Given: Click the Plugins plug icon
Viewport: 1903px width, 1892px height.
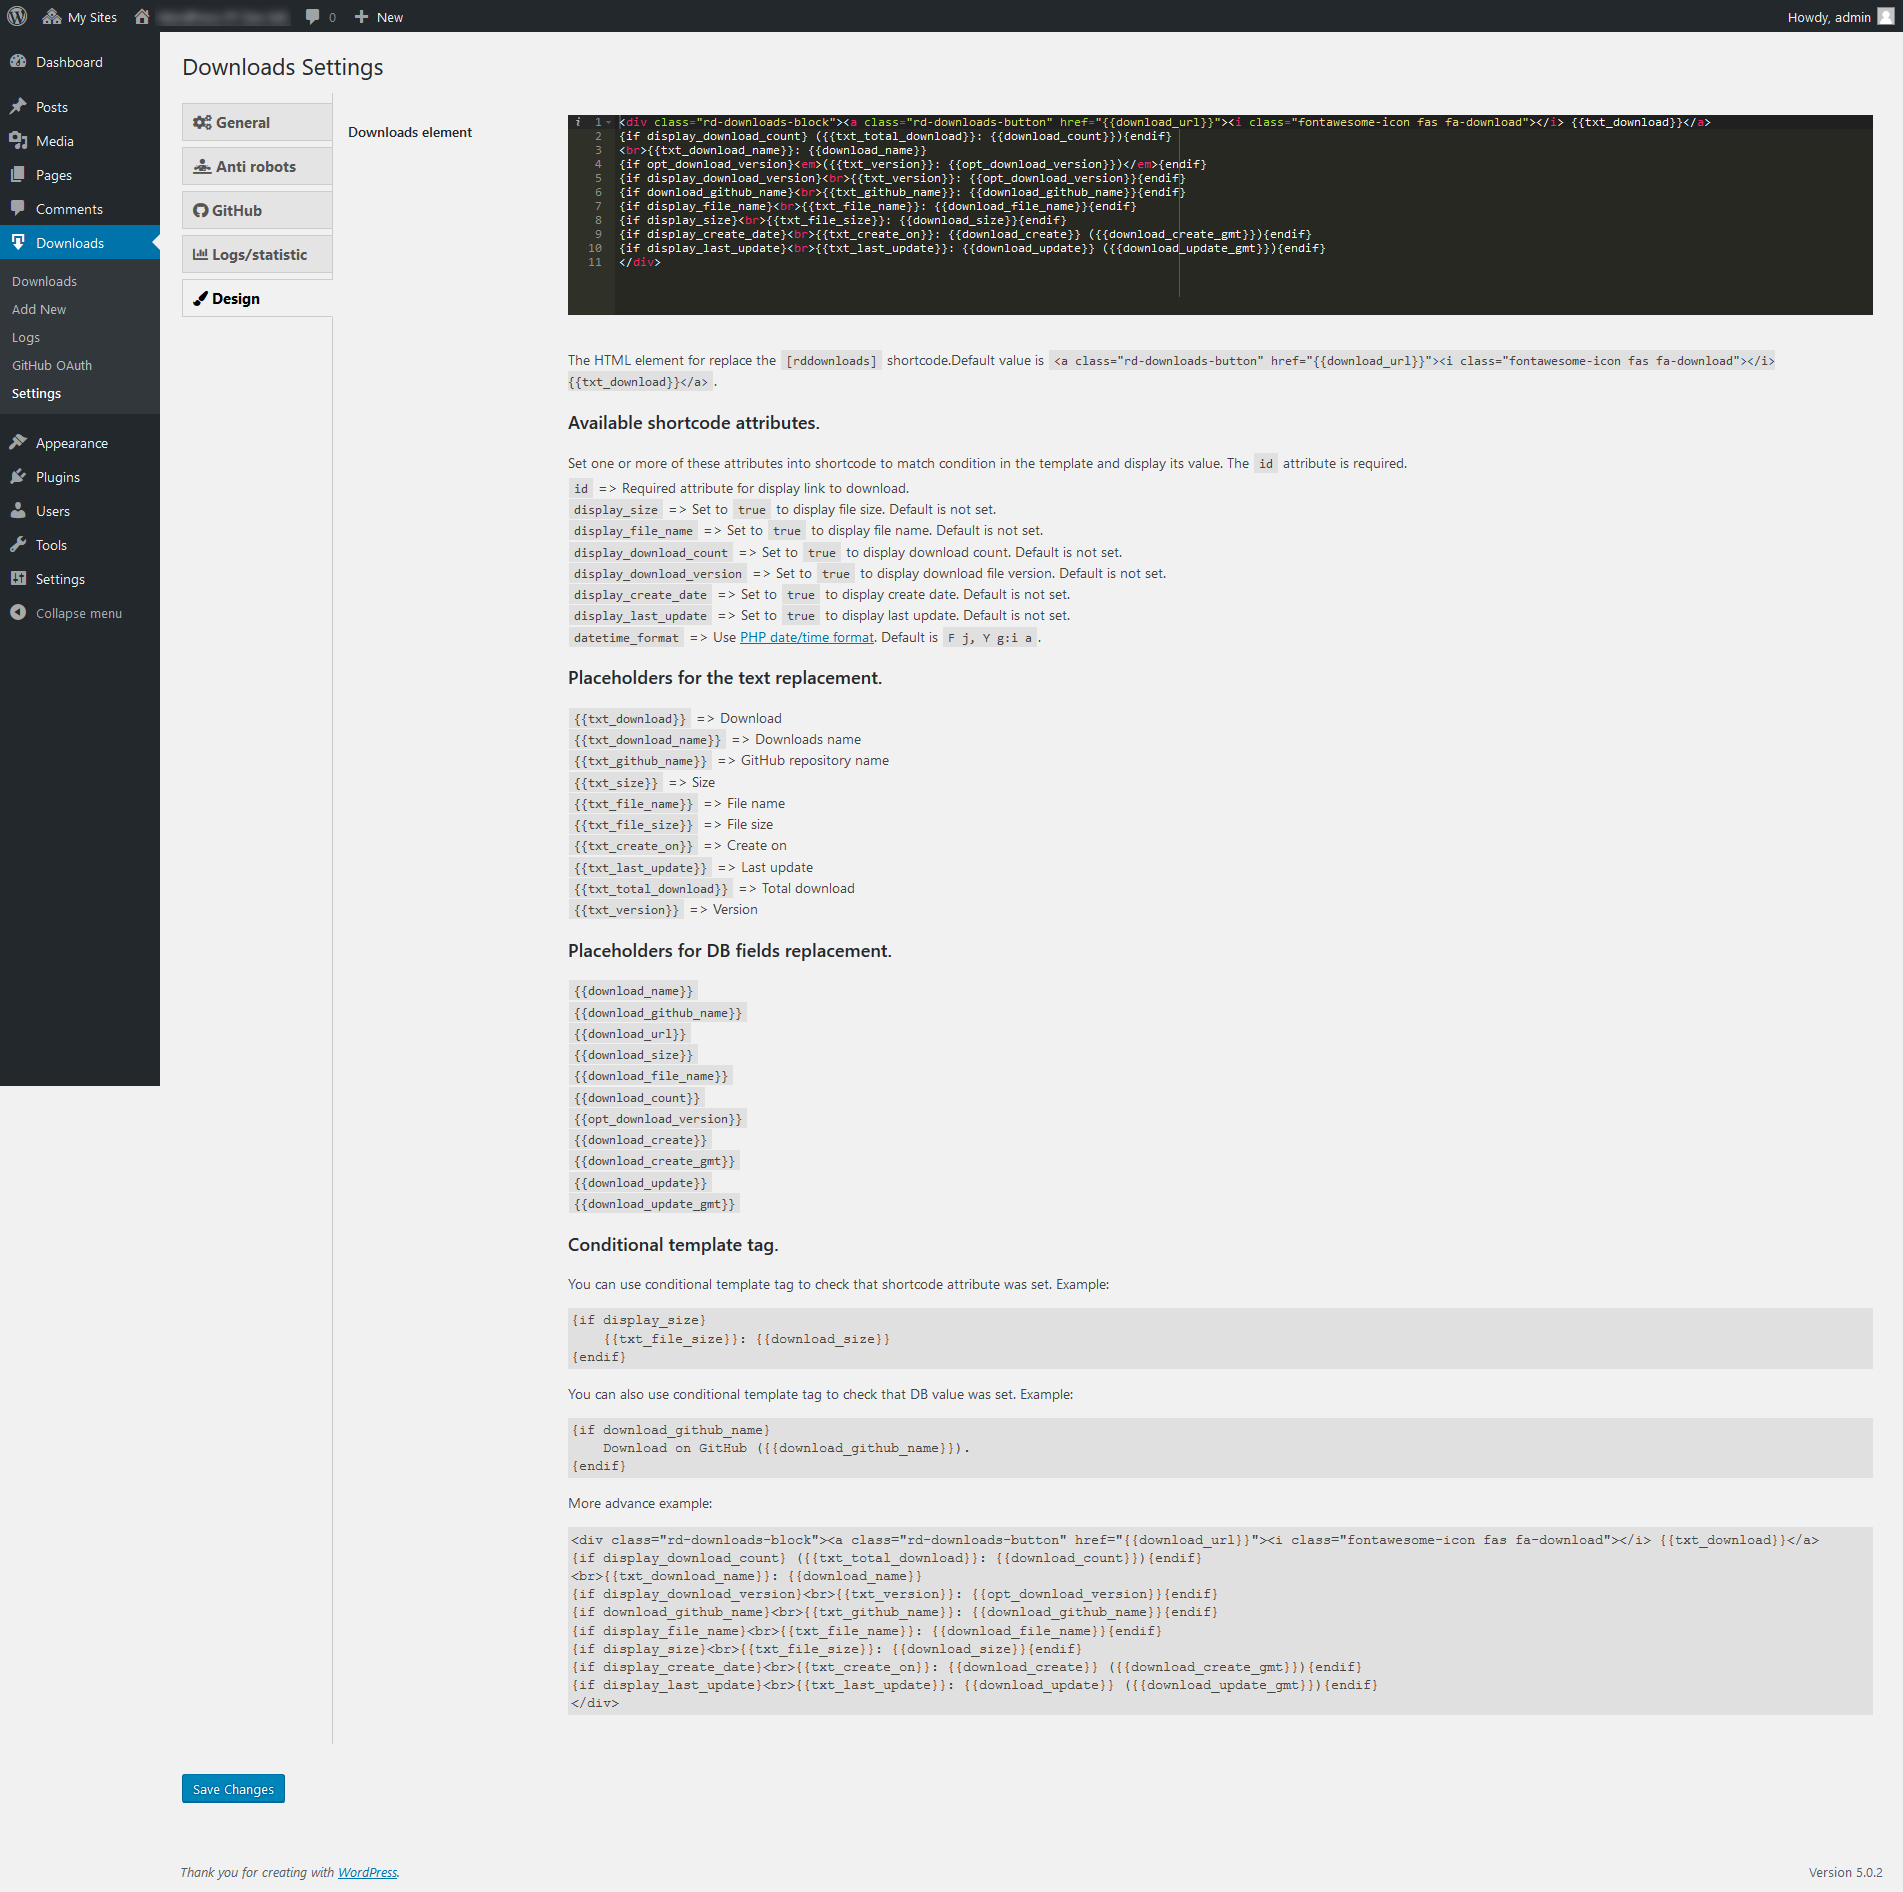Looking at the screenshot, I should coord(18,477).
